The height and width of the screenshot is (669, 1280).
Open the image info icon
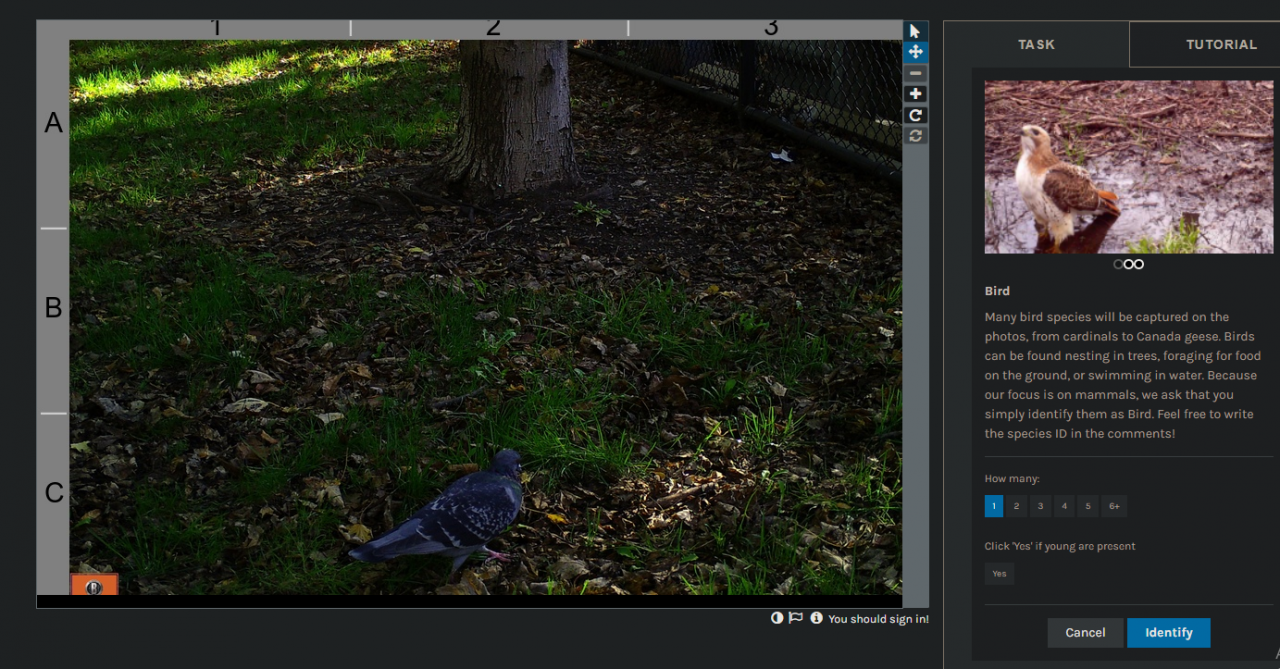[816, 618]
